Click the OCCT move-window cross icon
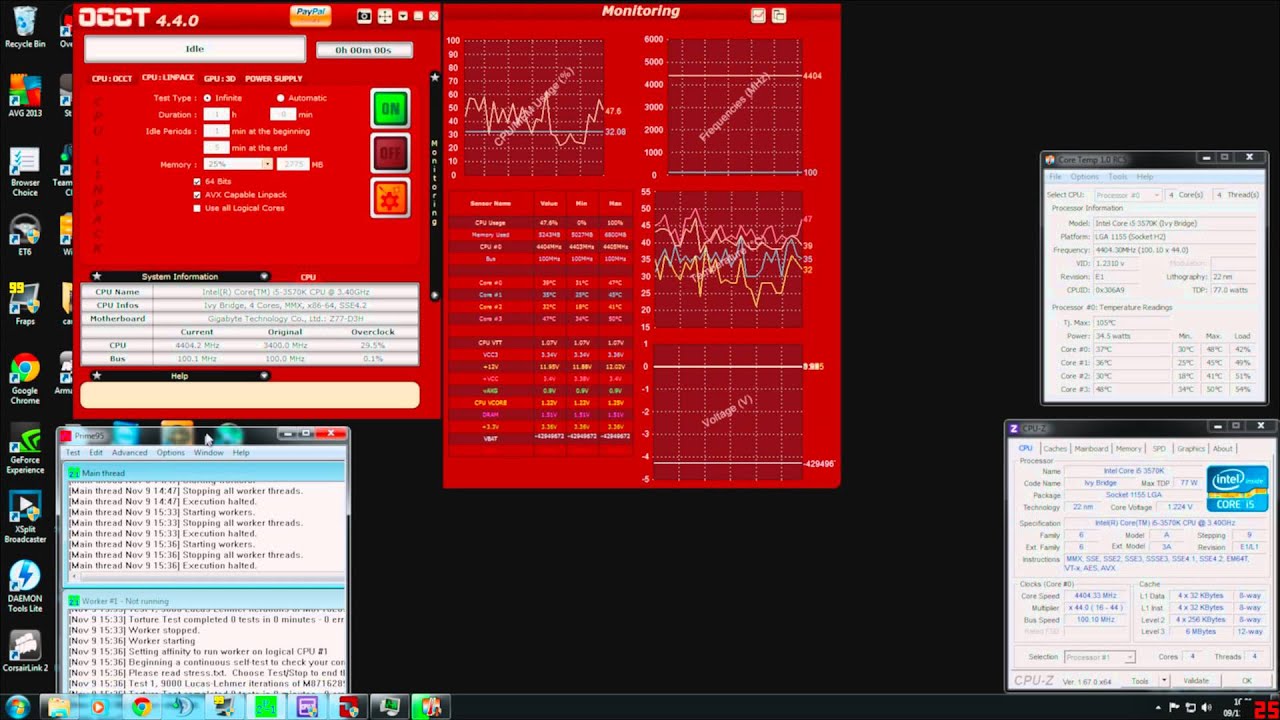The width and height of the screenshot is (1280, 720). (386, 16)
